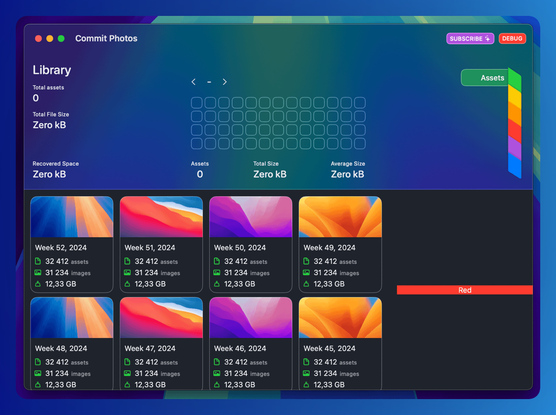
Task: Click "12,33 GB" in Week 51 card
Action: point(150,284)
